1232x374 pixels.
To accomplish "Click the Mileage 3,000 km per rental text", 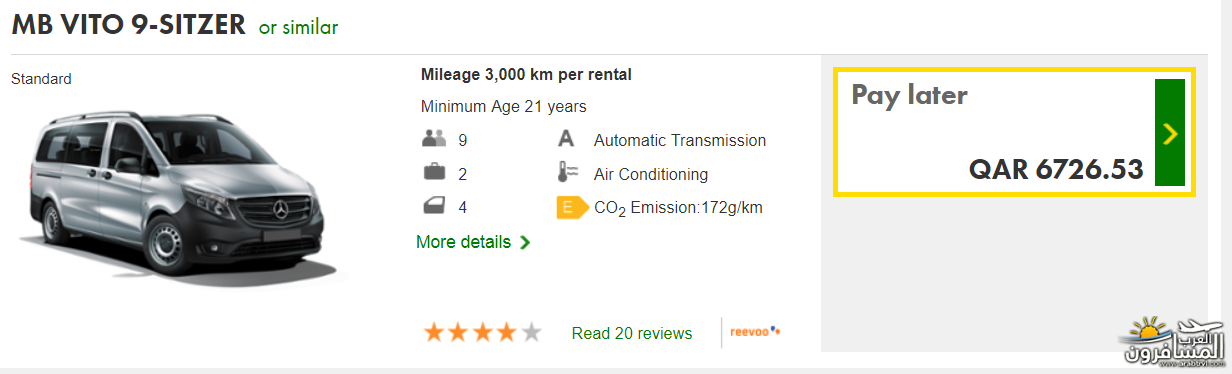I will (x=526, y=75).
